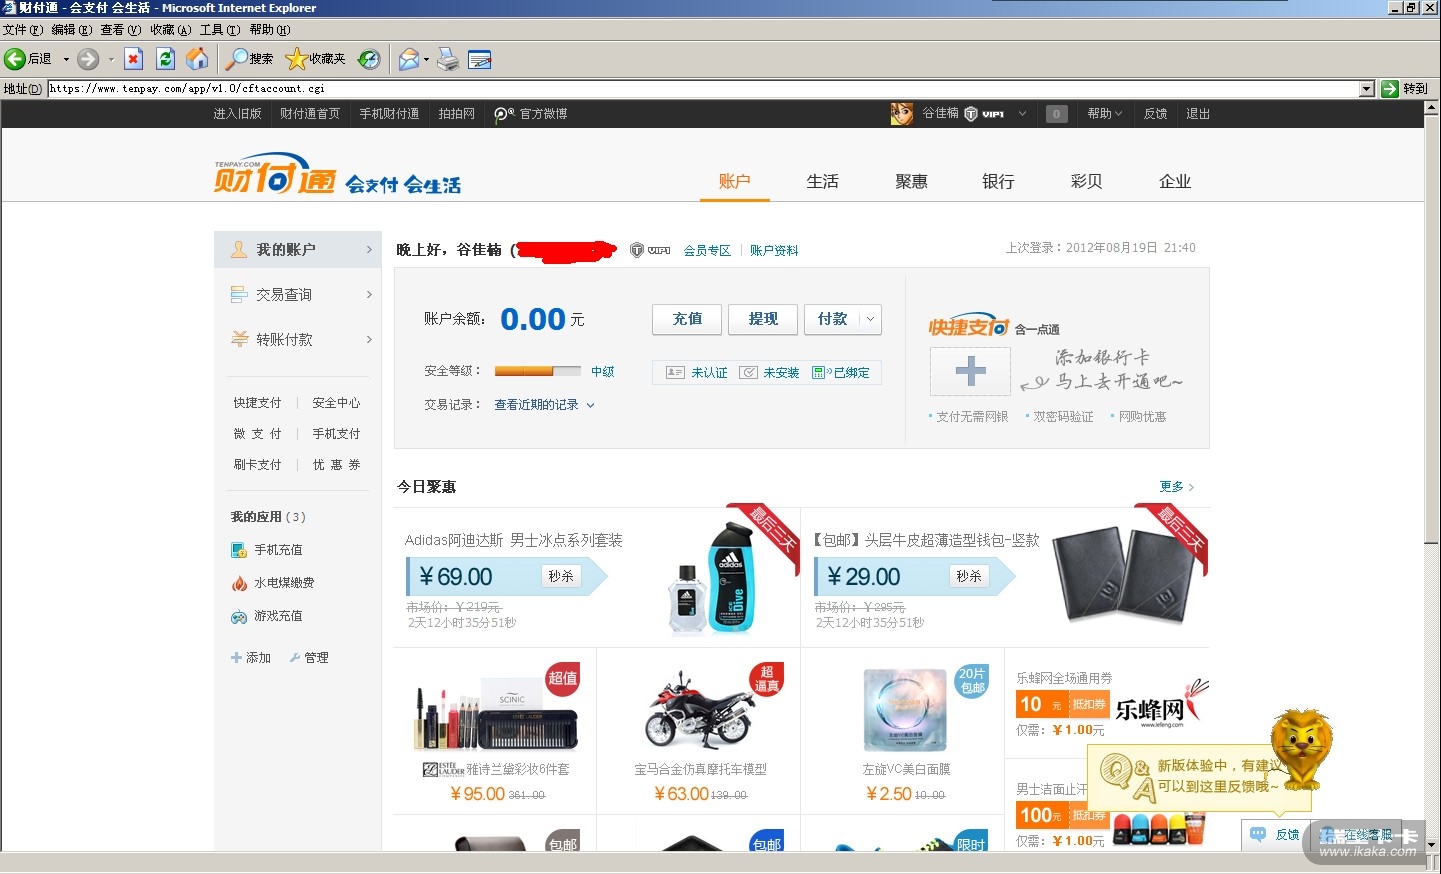The width and height of the screenshot is (1441, 874).
Task: Click the 已绑定 phone binding status
Action: (x=841, y=372)
